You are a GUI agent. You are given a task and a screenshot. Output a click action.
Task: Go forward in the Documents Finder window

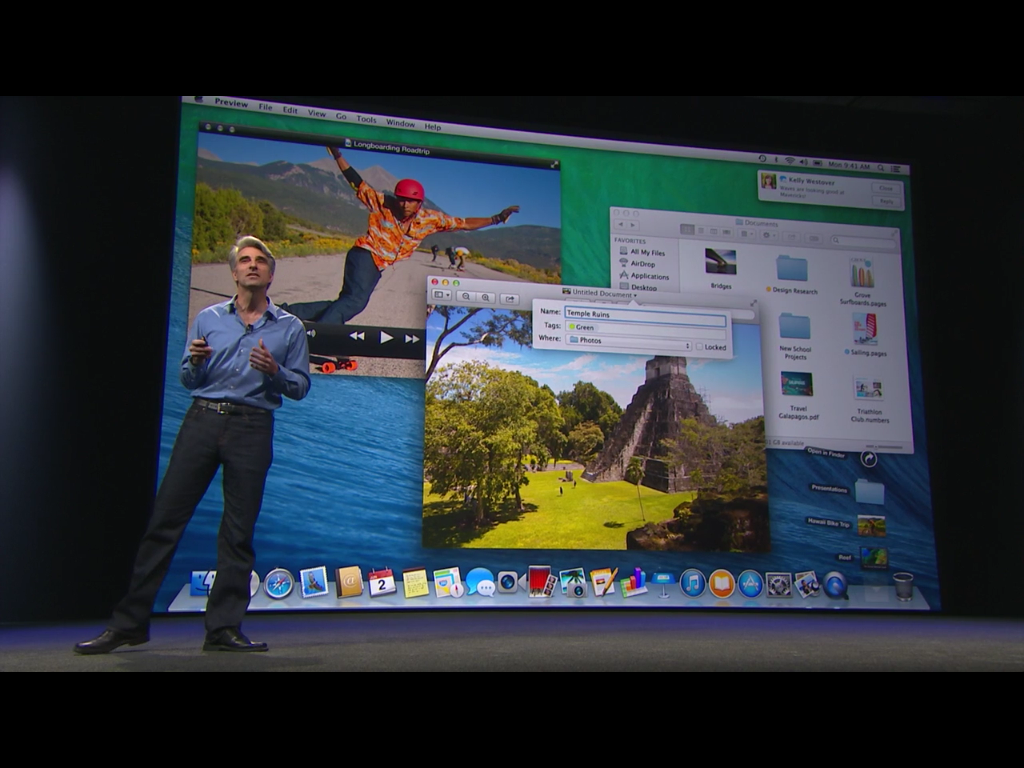click(632, 225)
